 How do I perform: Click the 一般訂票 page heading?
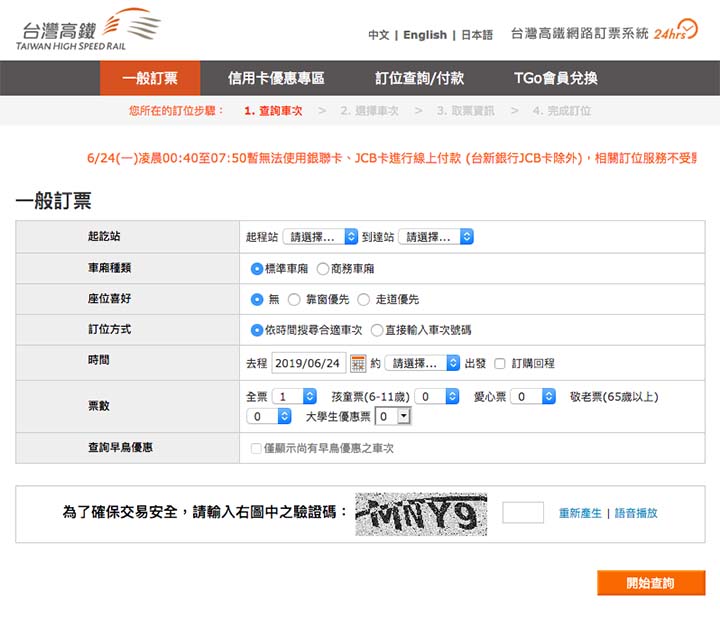point(54,201)
